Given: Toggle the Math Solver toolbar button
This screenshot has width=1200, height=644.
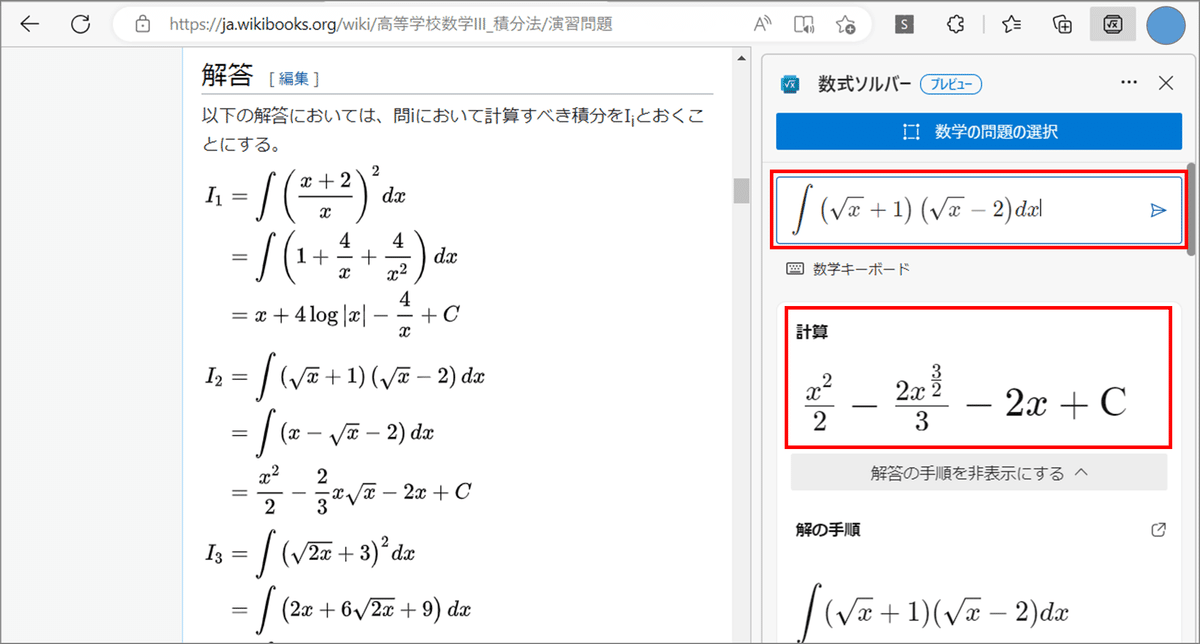Looking at the screenshot, I should coord(1112,25).
